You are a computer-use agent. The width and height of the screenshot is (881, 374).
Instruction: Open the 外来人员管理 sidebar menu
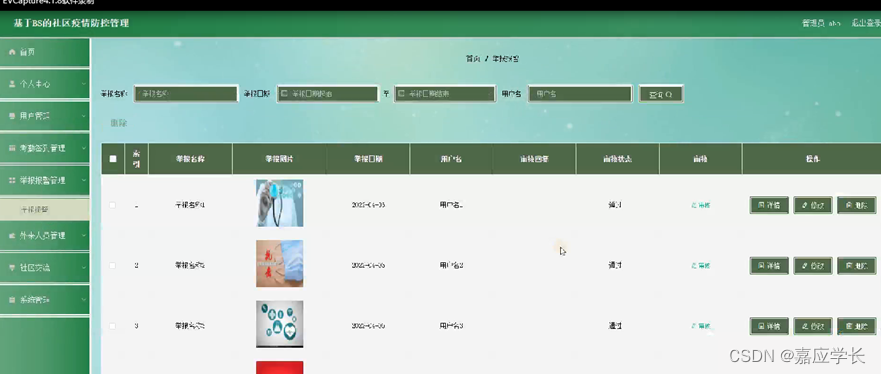click(x=44, y=236)
